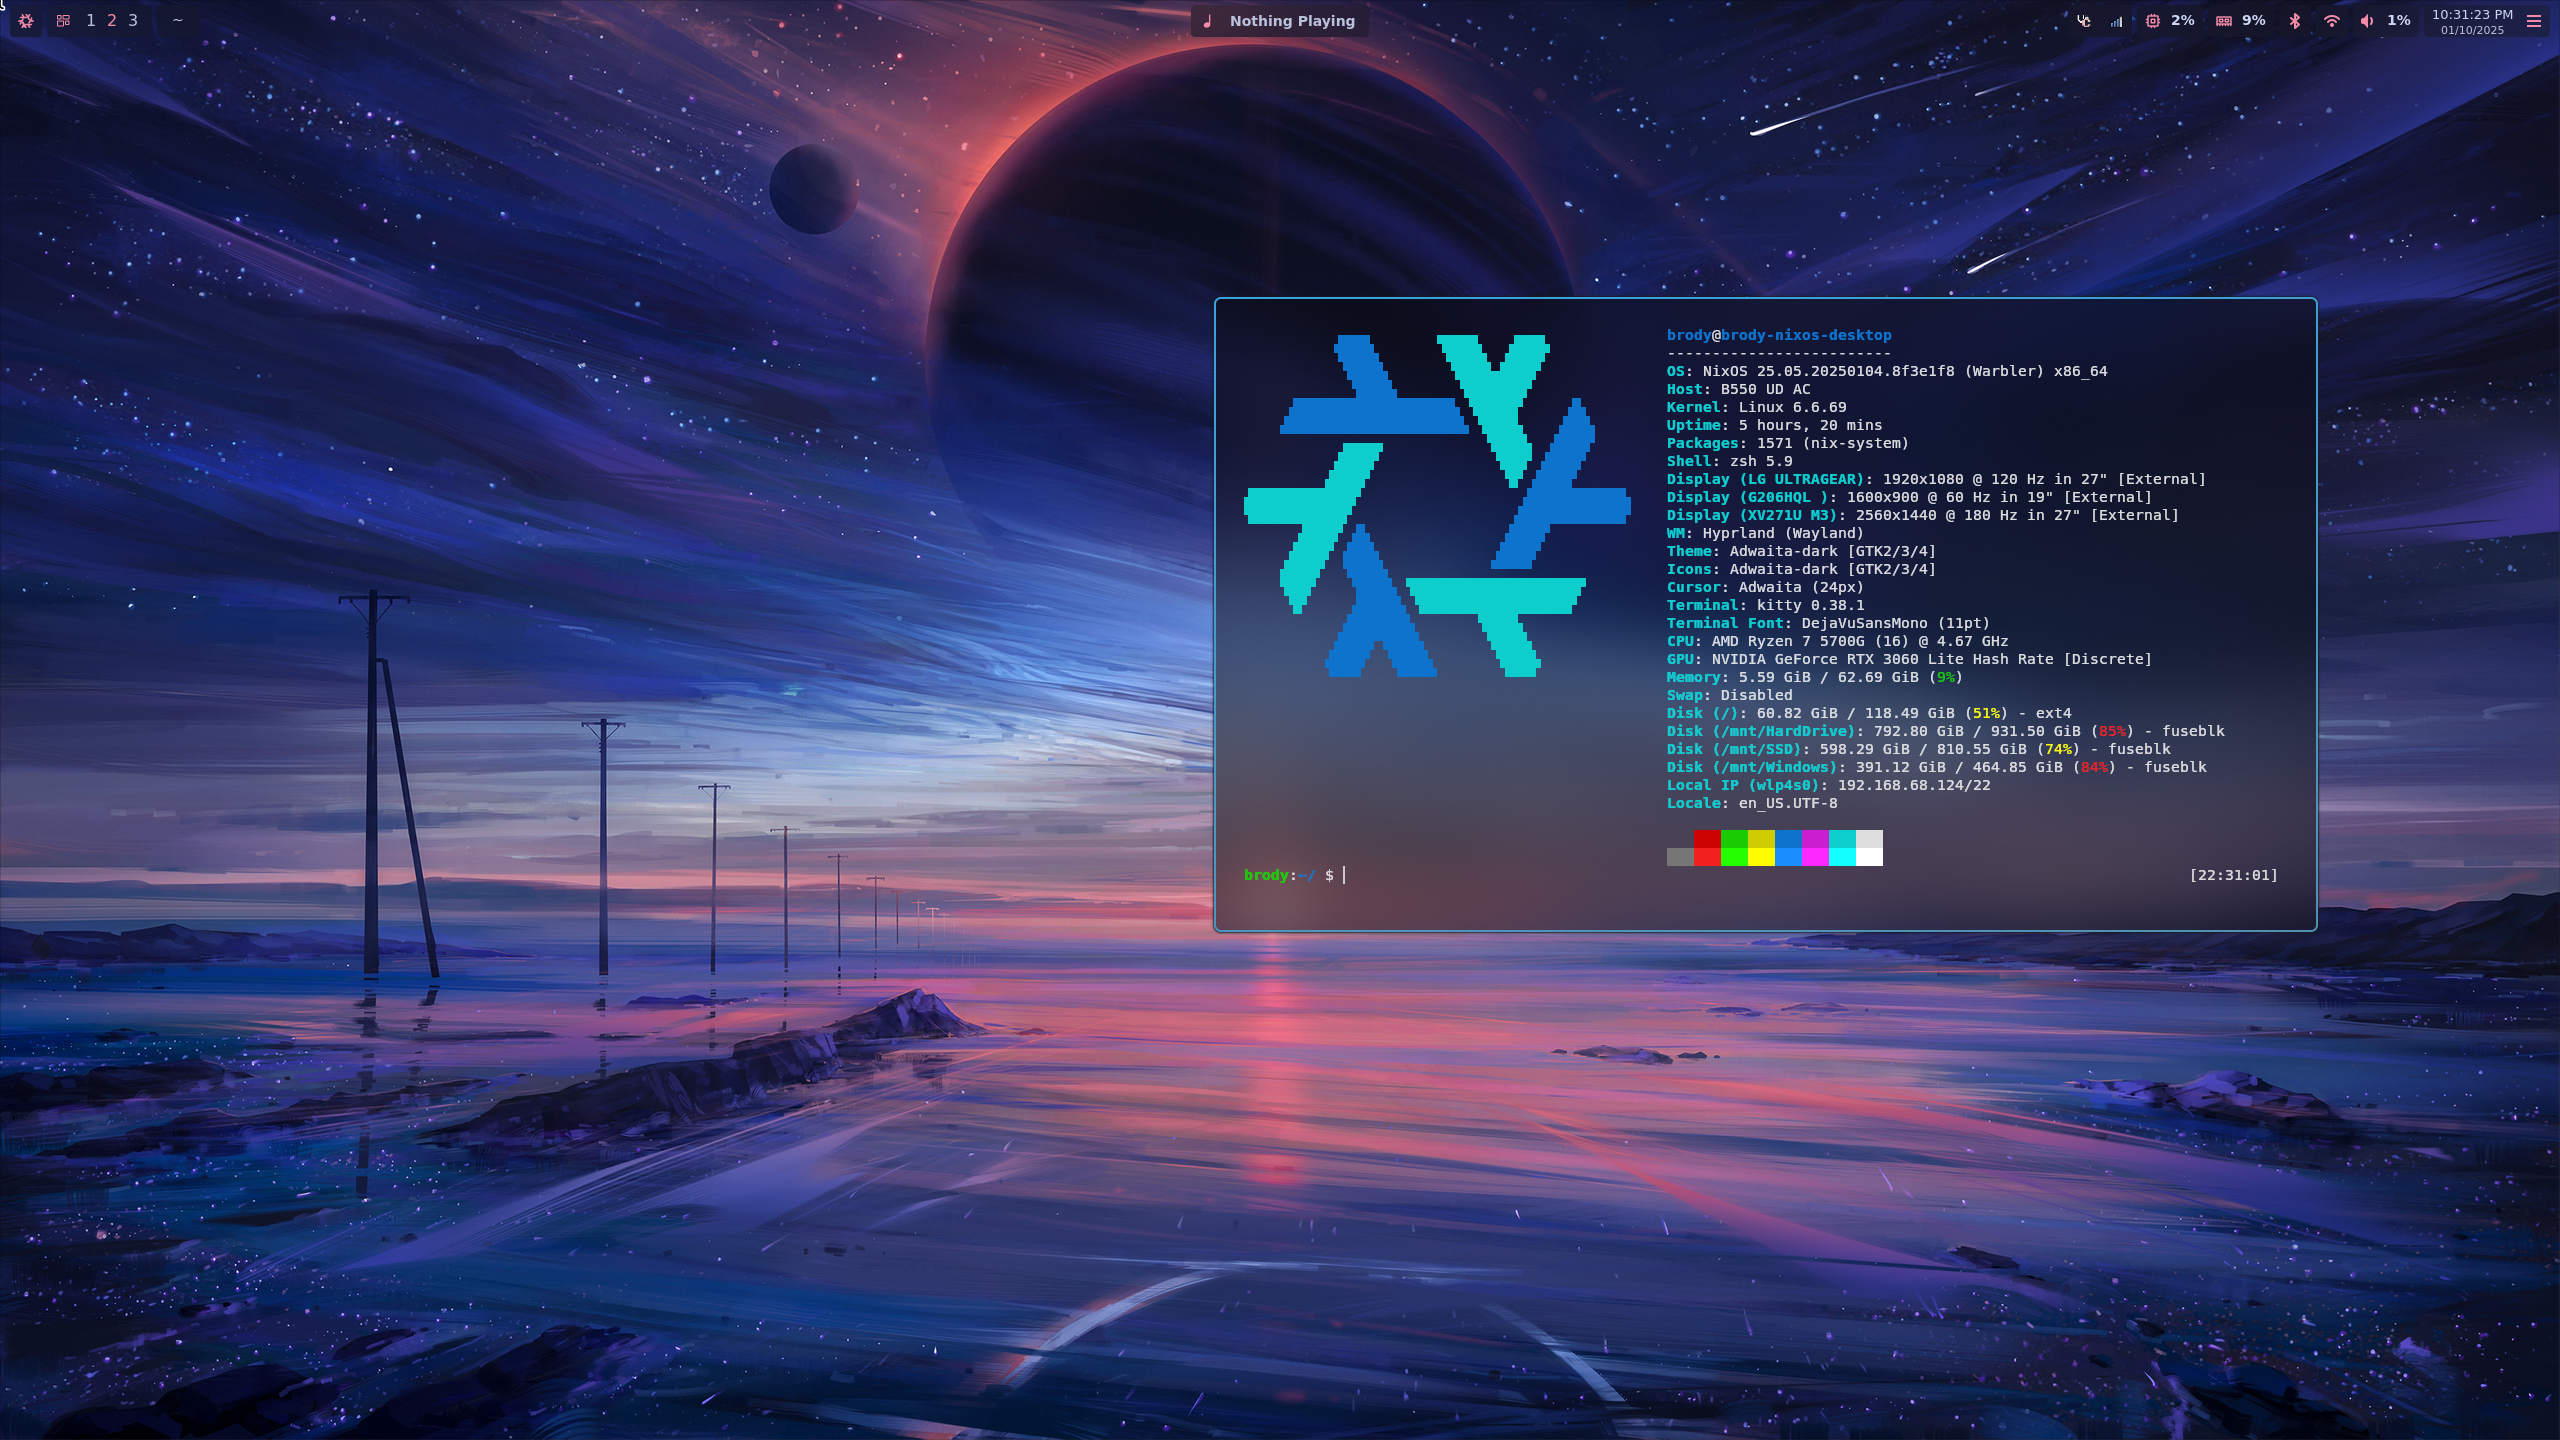Click the music note media icon
This screenshot has width=2560, height=1440.
click(x=1208, y=21)
